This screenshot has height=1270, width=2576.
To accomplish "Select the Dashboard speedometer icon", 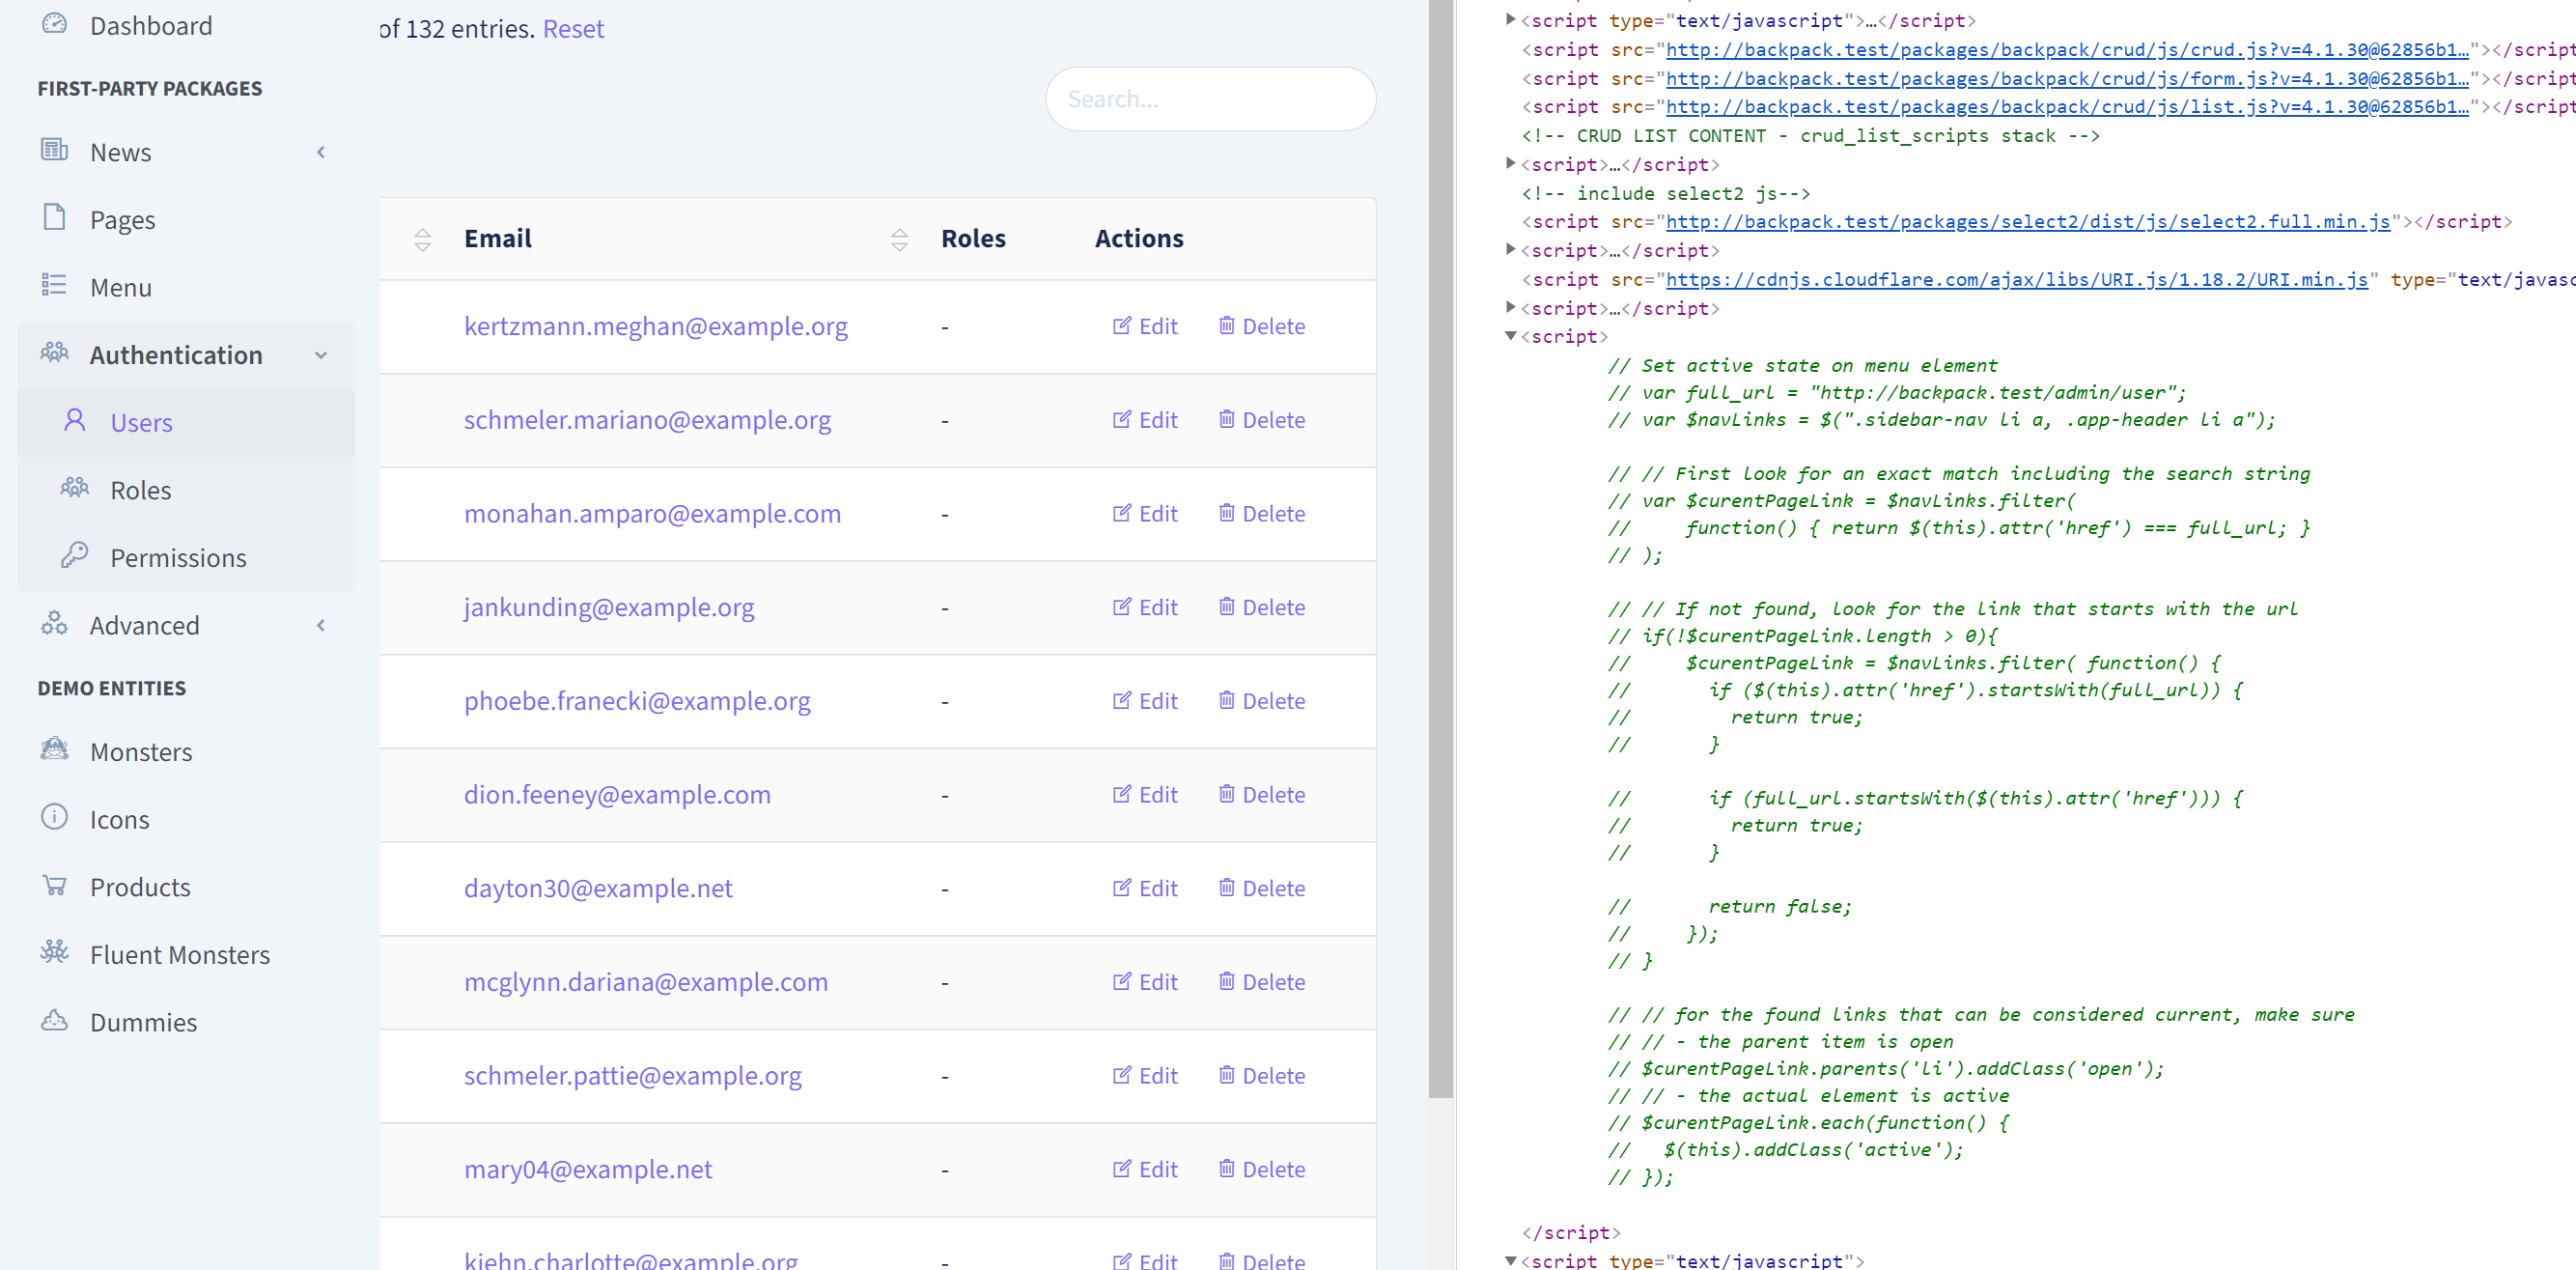I will (56, 24).
